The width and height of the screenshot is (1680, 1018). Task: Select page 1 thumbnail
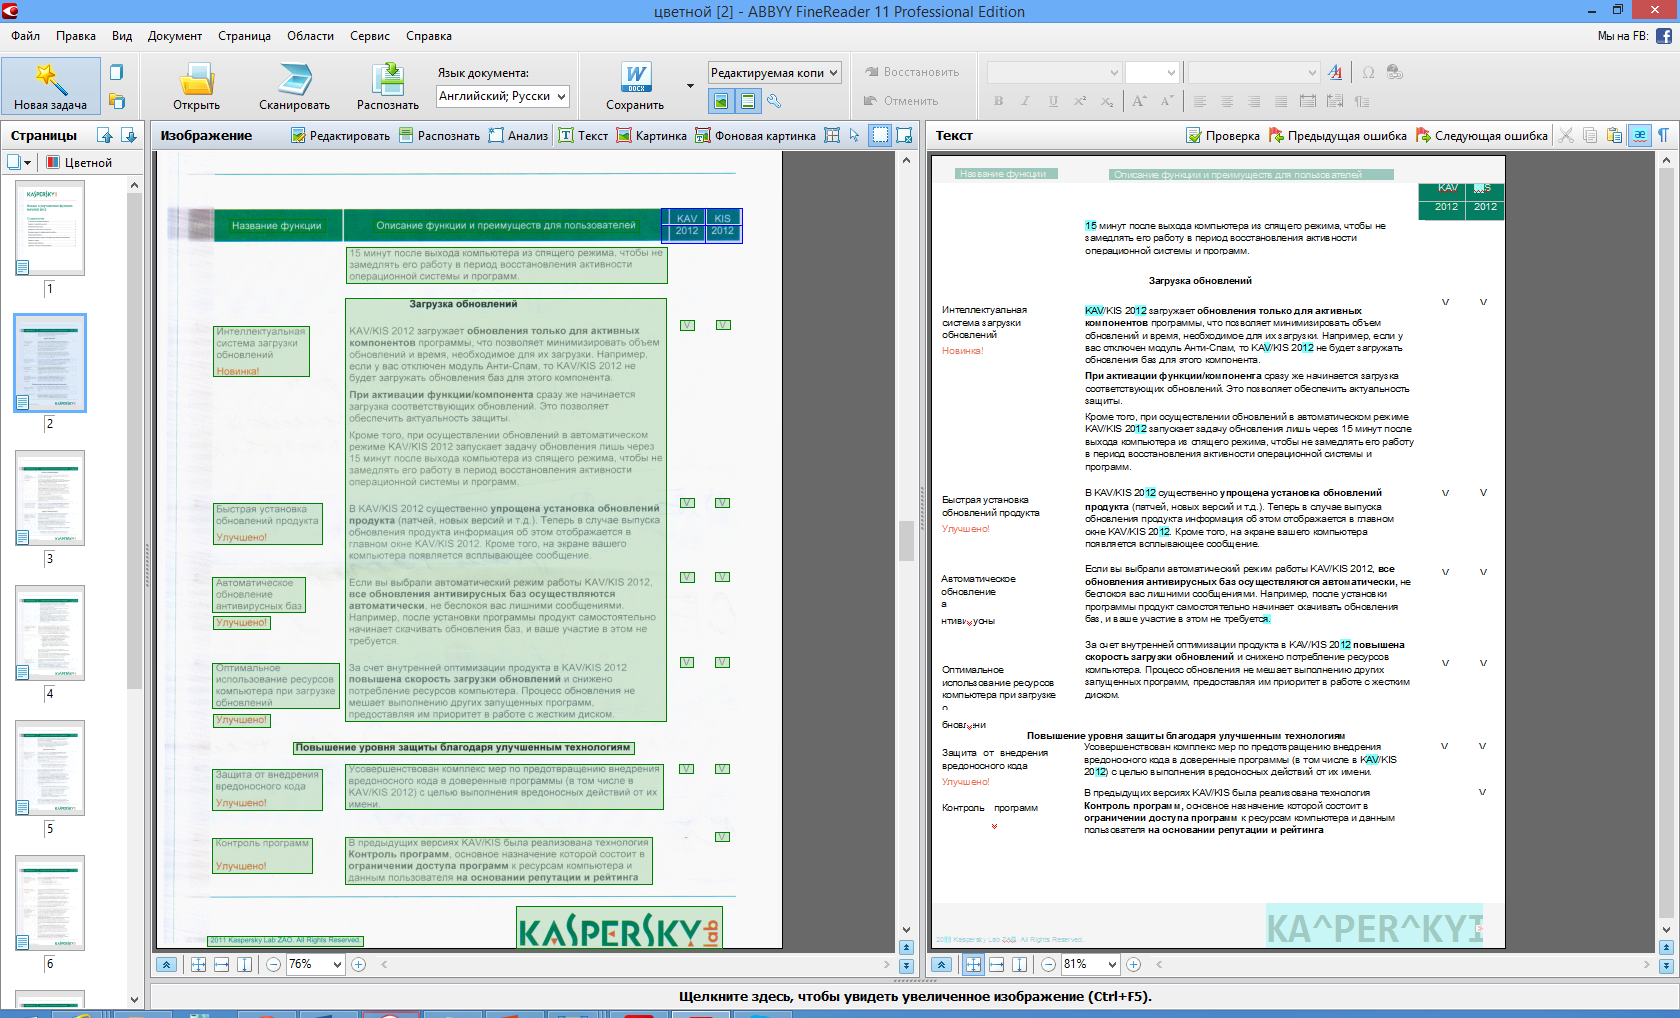pyautogui.click(x=50, y=228)
